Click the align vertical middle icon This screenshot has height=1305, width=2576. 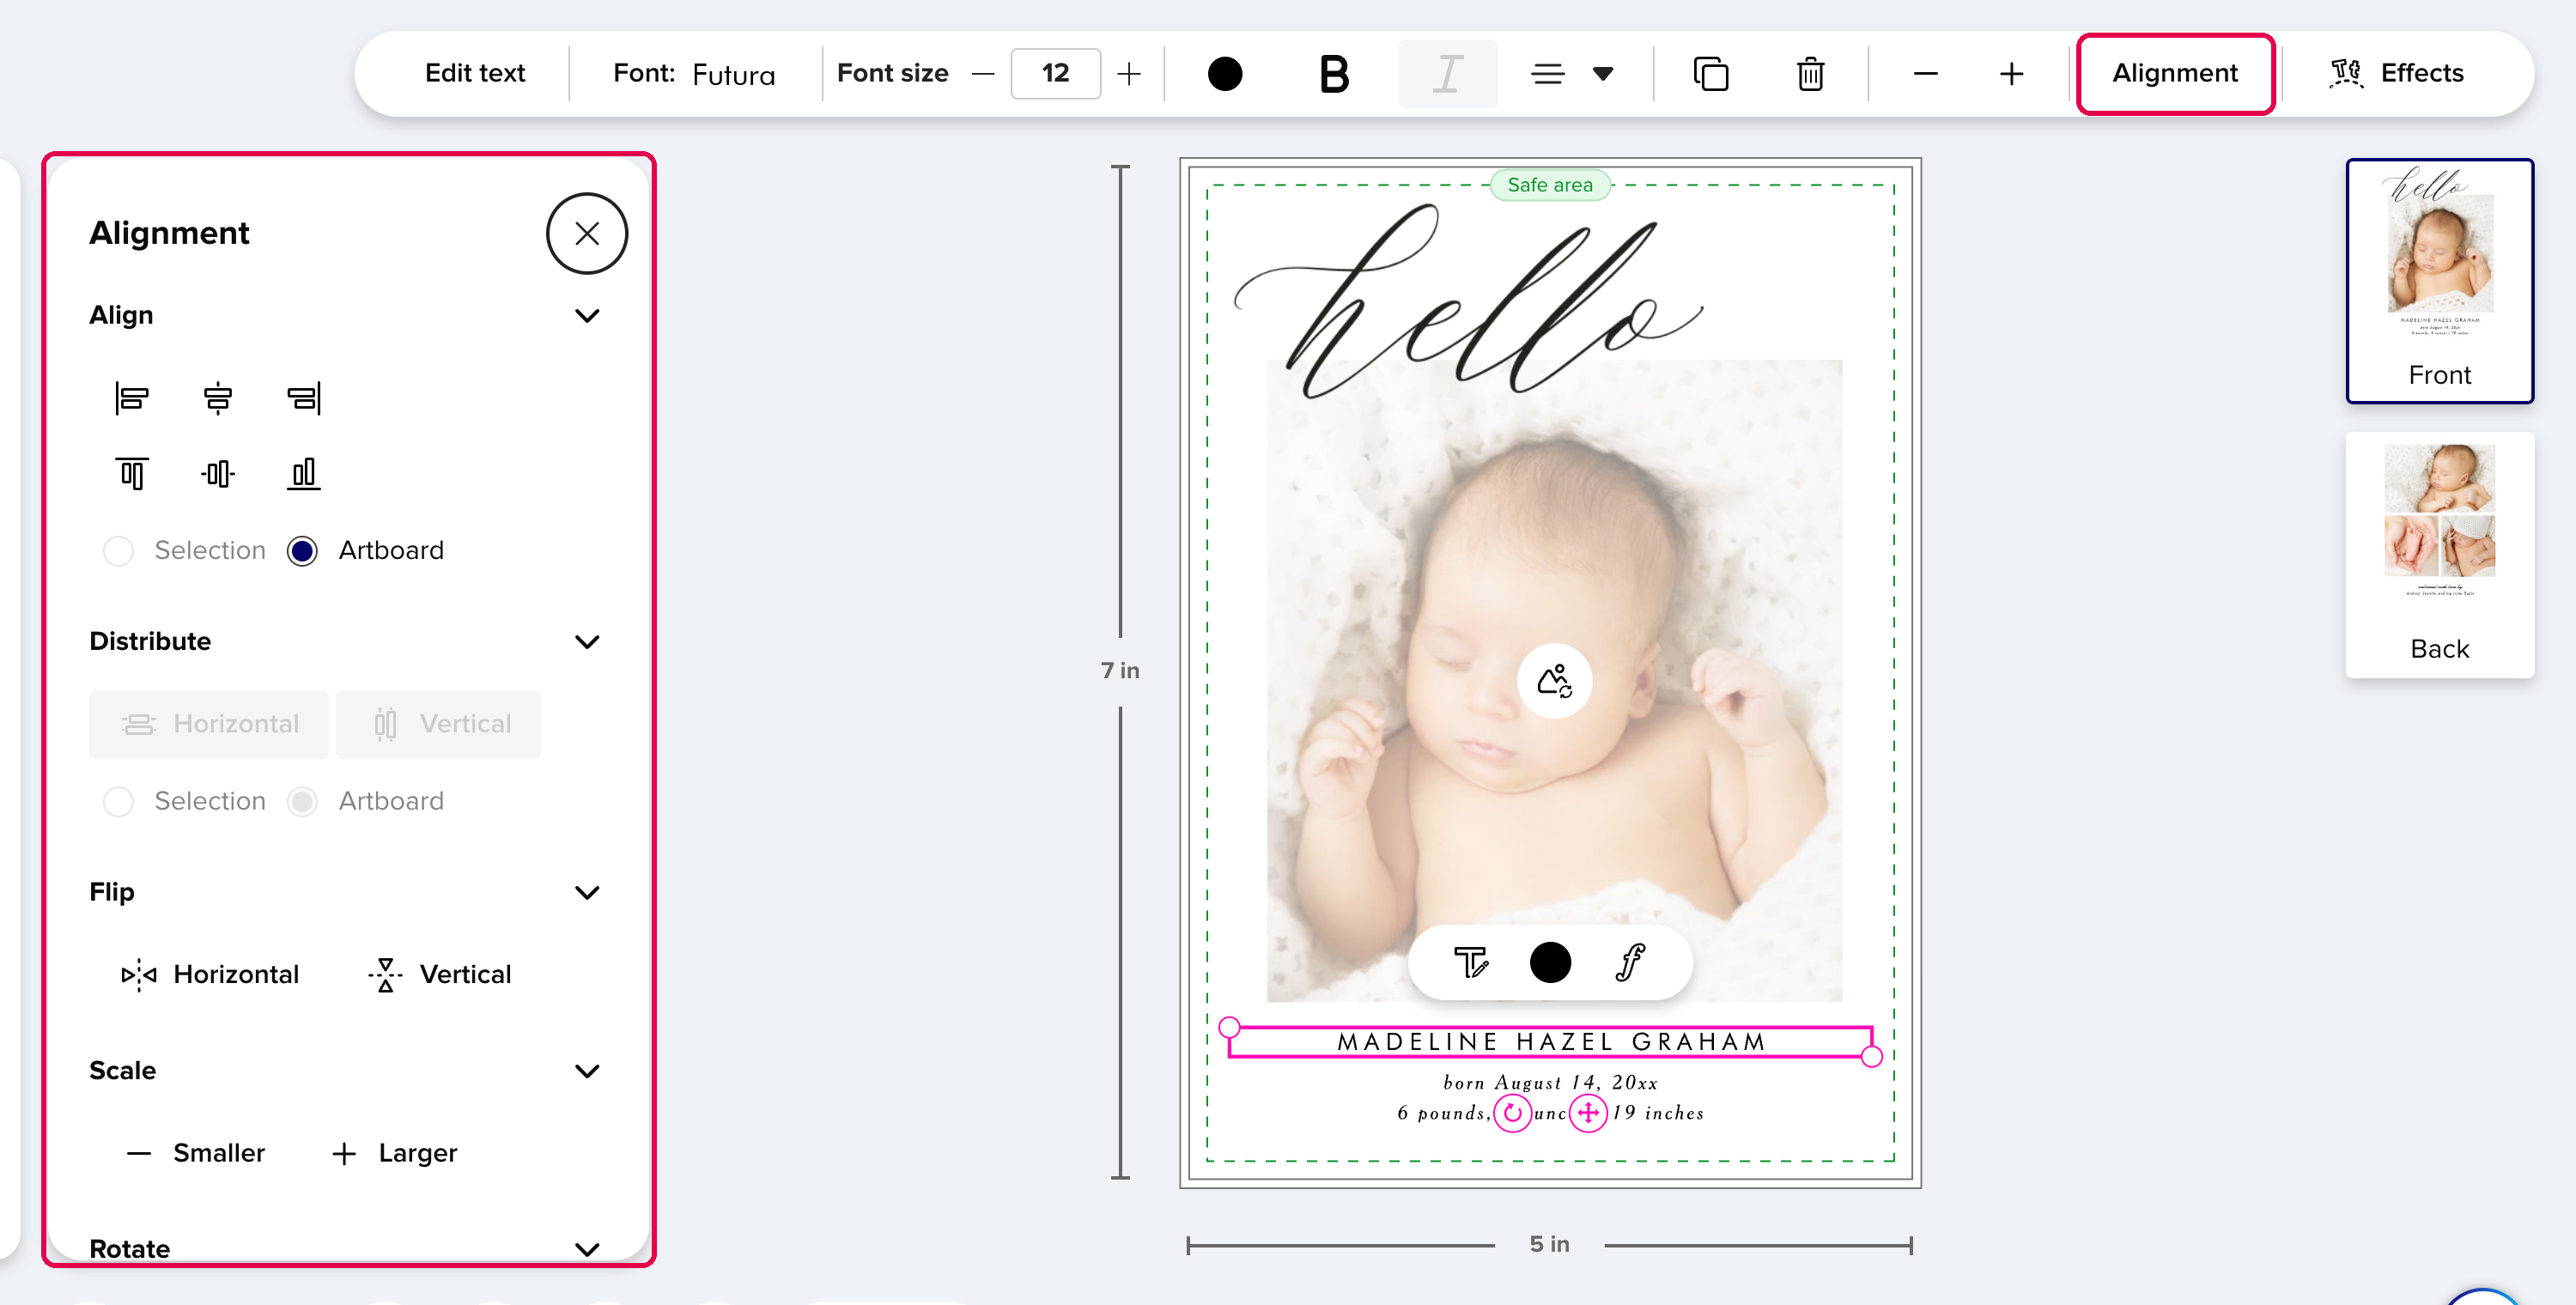point(218,473)
